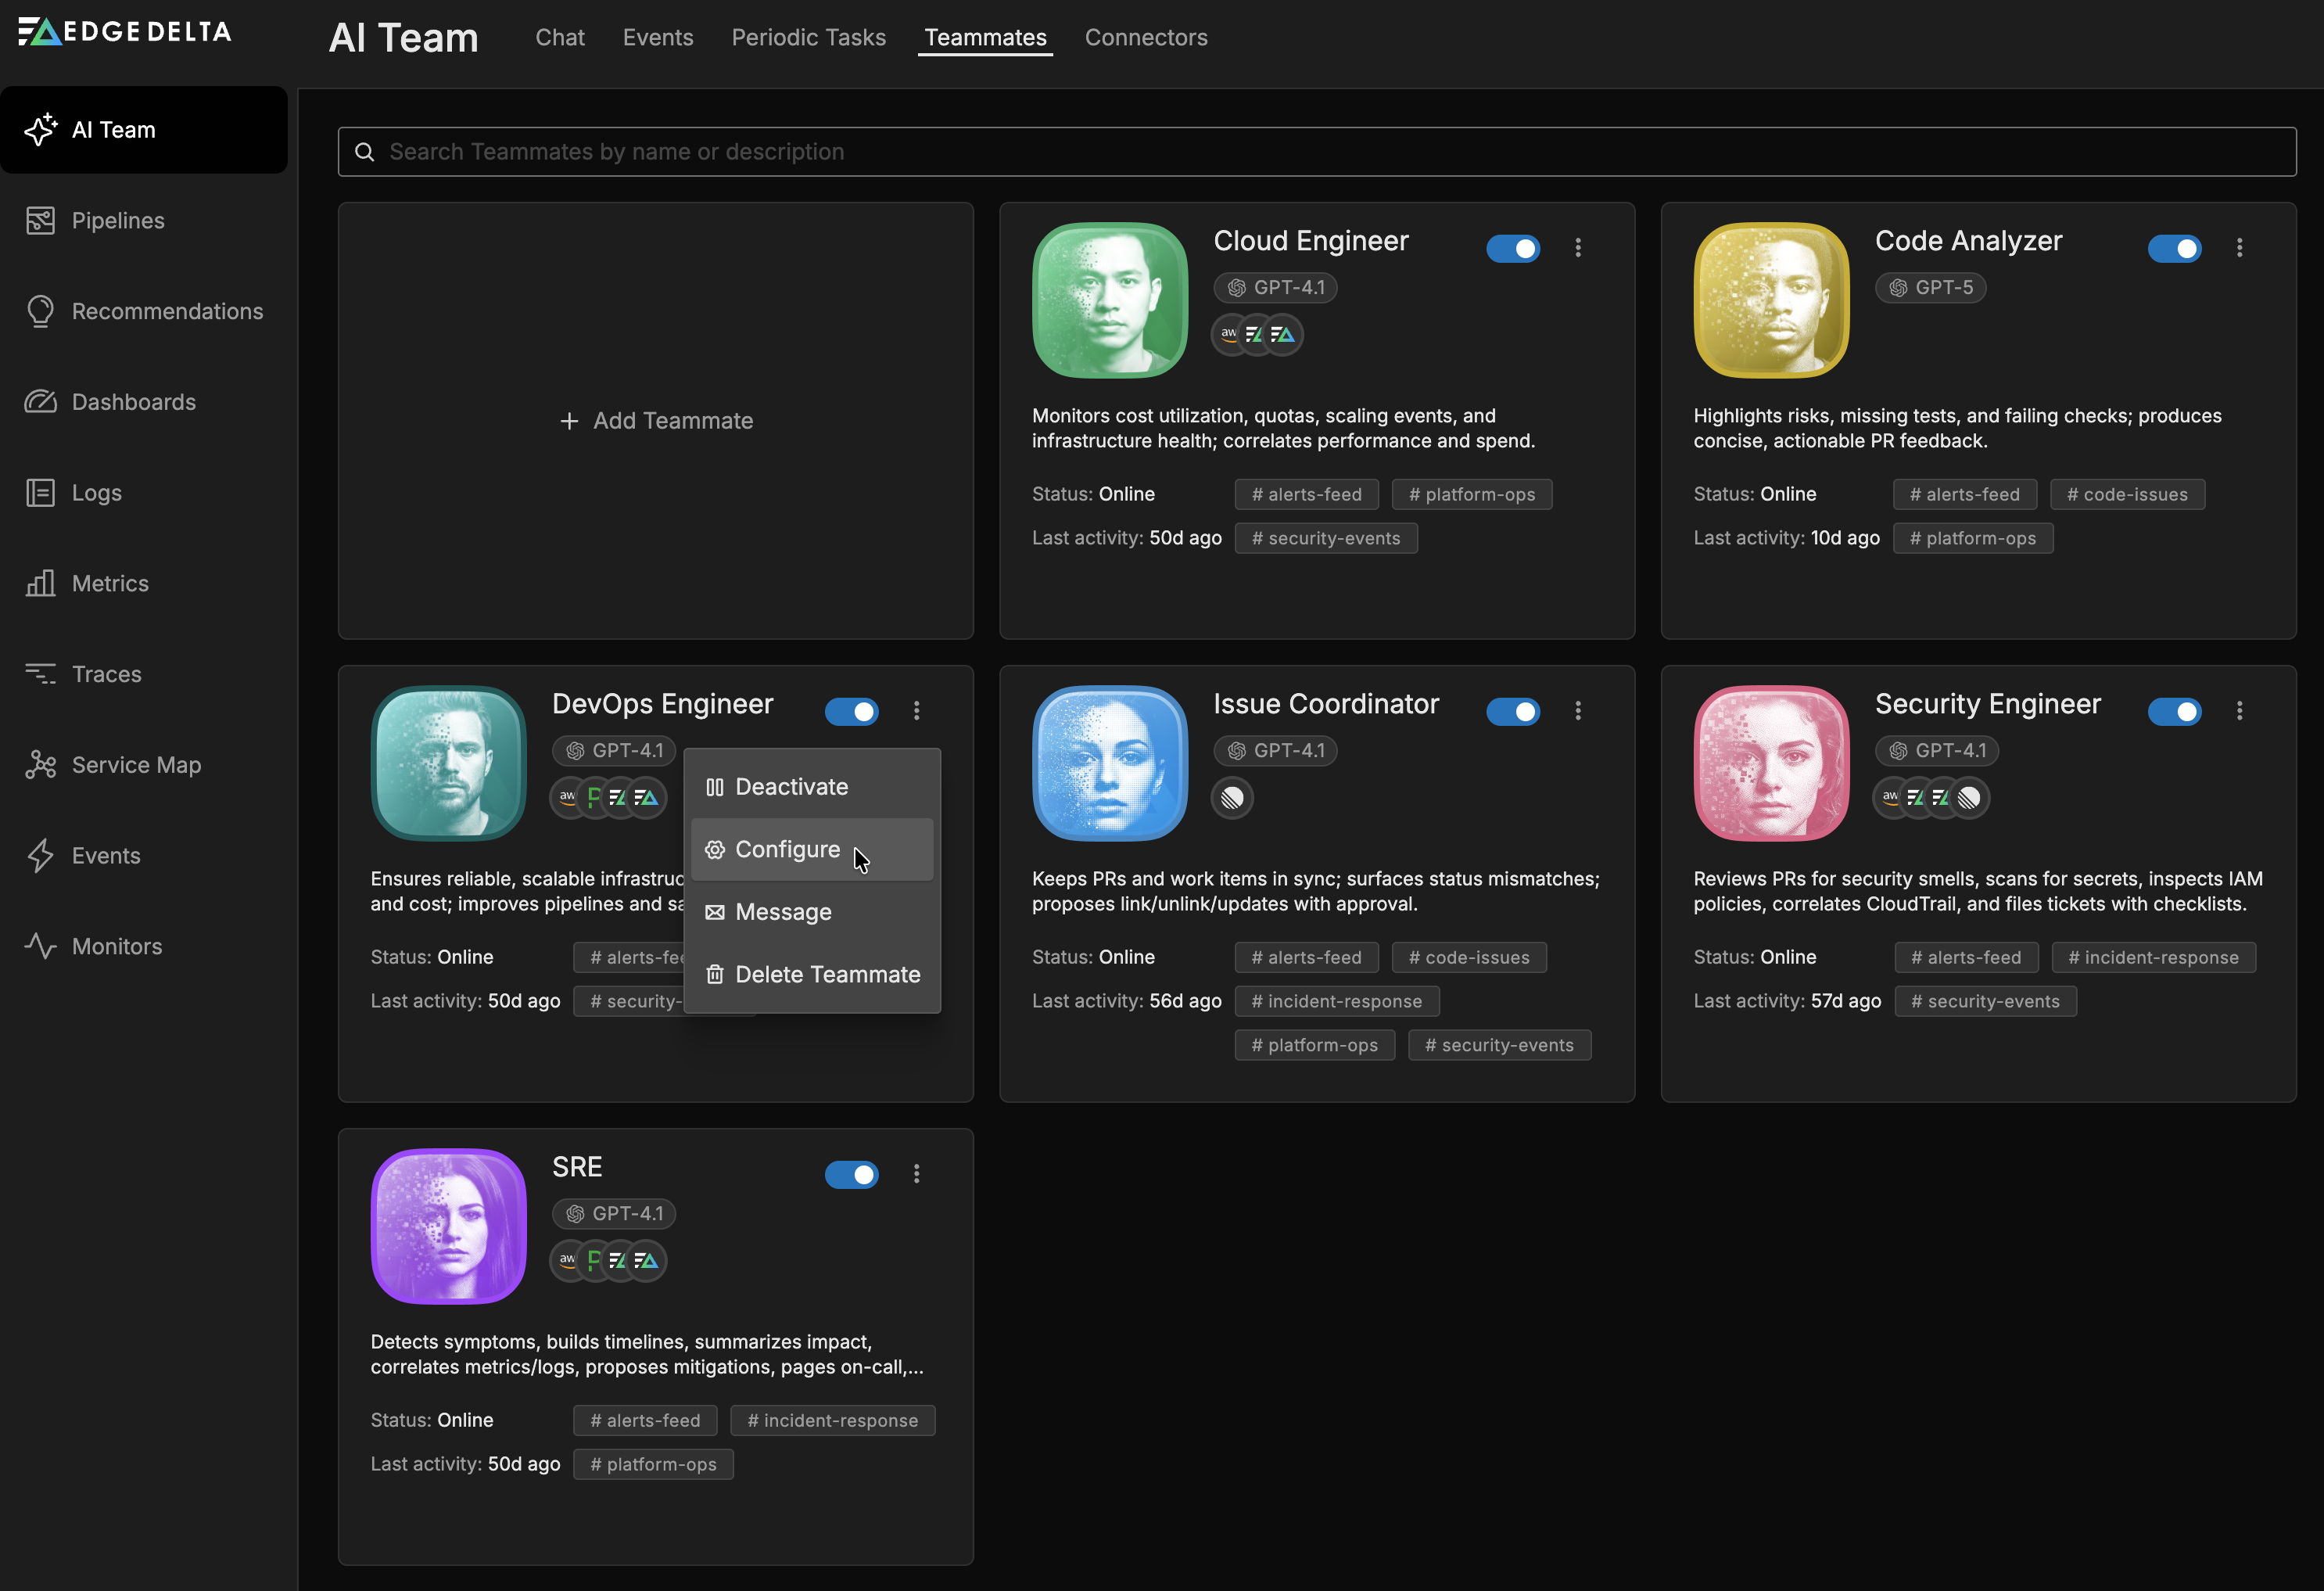
Task: Click the Edge Delta logo
Action: [125, 32]
